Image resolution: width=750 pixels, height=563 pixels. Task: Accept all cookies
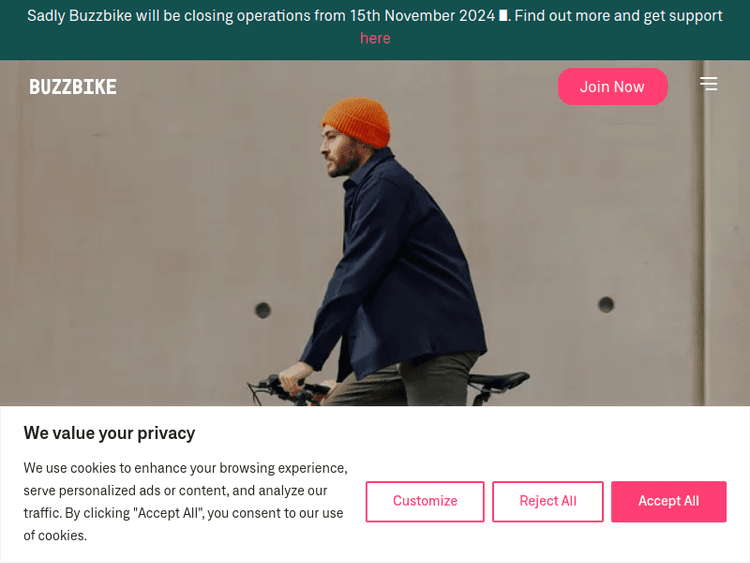(668, 501)
